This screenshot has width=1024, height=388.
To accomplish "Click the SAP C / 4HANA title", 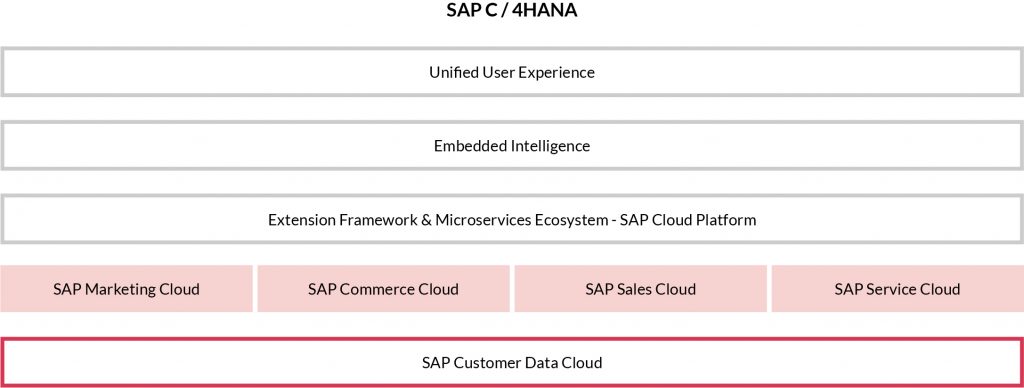I will 512,10.
